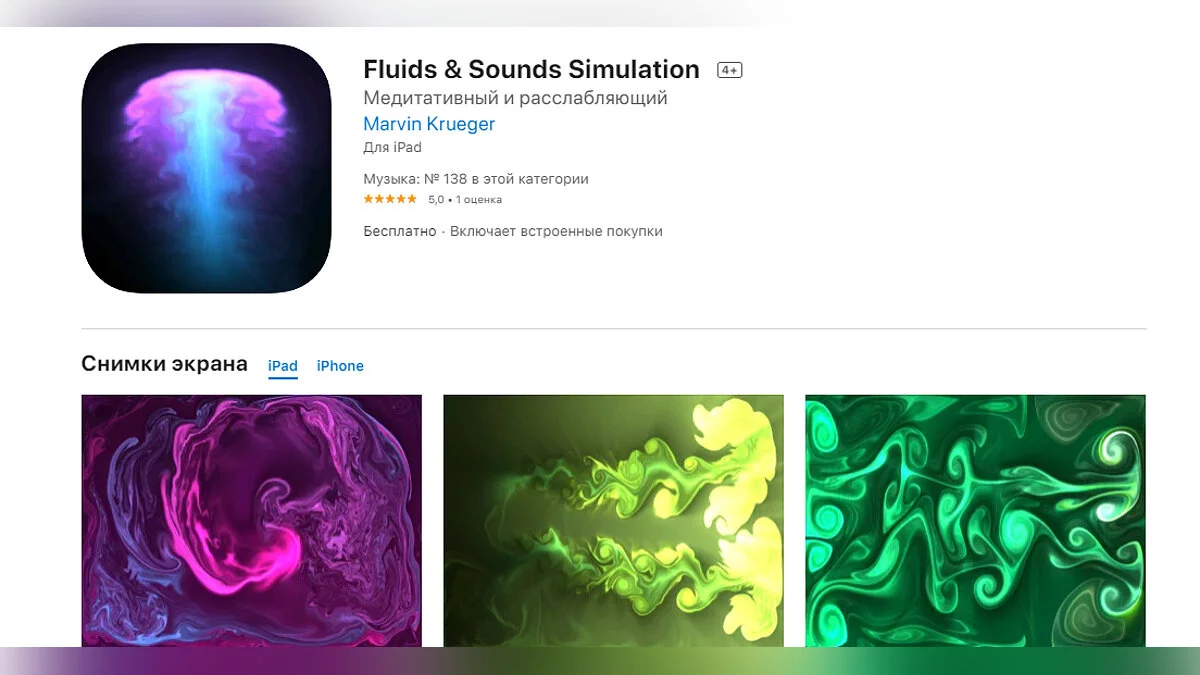Screen dimensions: 1200x675
Task: Click the Снимки экрана section heading
Action: coord(164,364)
